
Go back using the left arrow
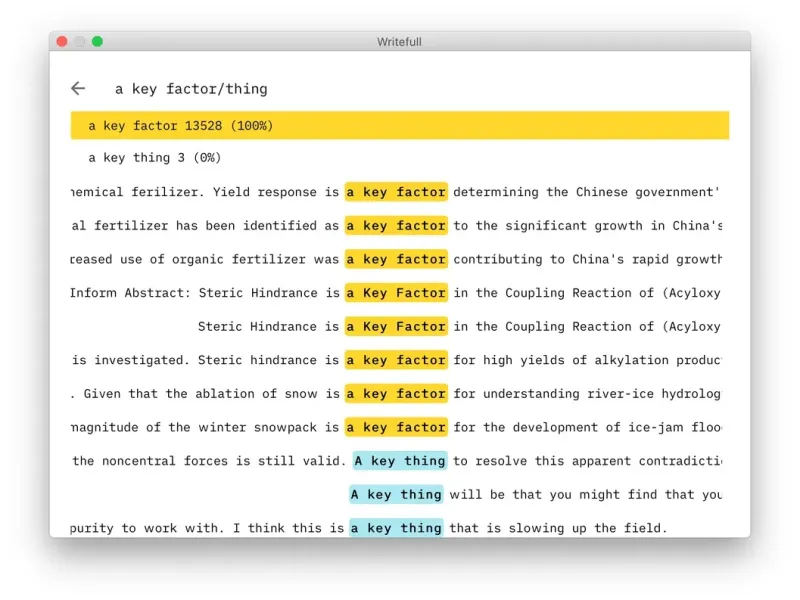point(78,88)
